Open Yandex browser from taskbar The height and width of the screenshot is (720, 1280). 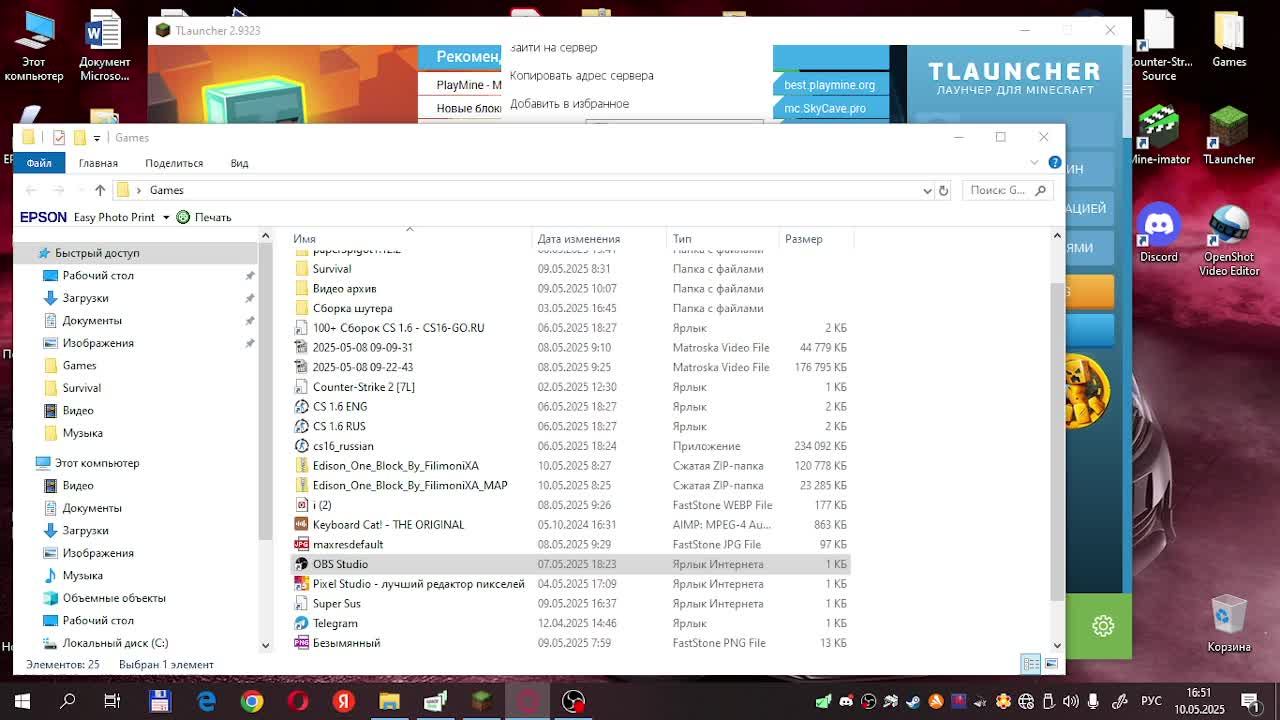(344, 701)
